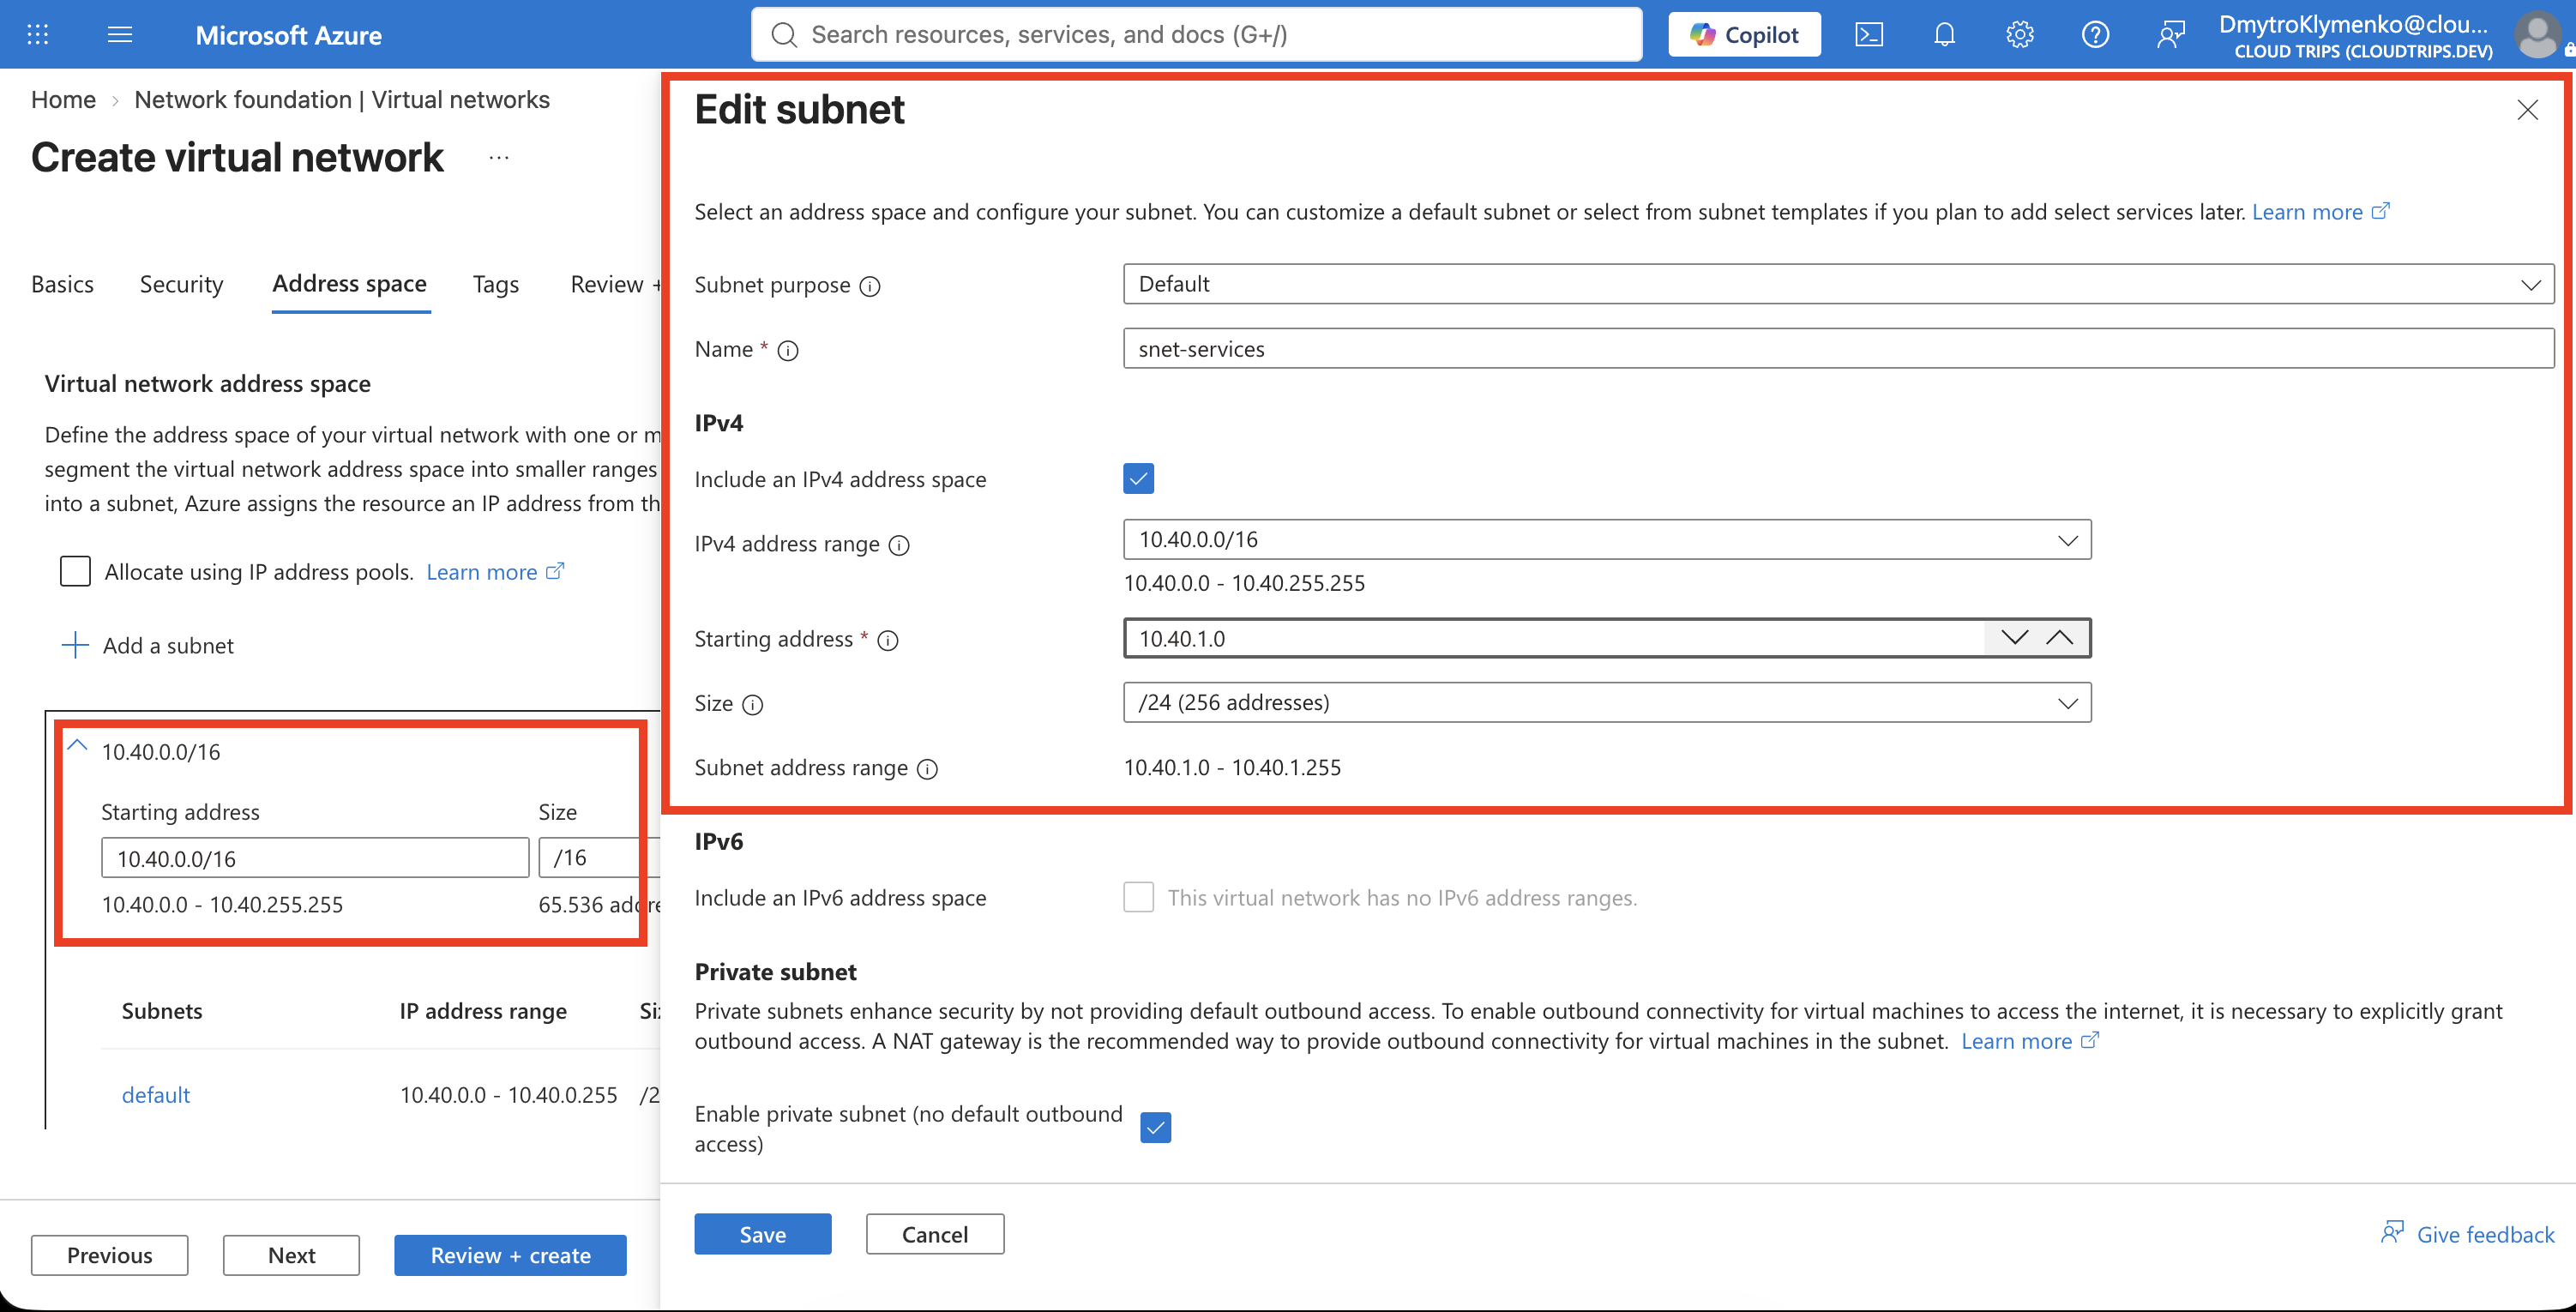Open Network foundation | Virtual networks breadcrumb
The width and height of the screenshot is (2576, 1312).
point(342,100)
